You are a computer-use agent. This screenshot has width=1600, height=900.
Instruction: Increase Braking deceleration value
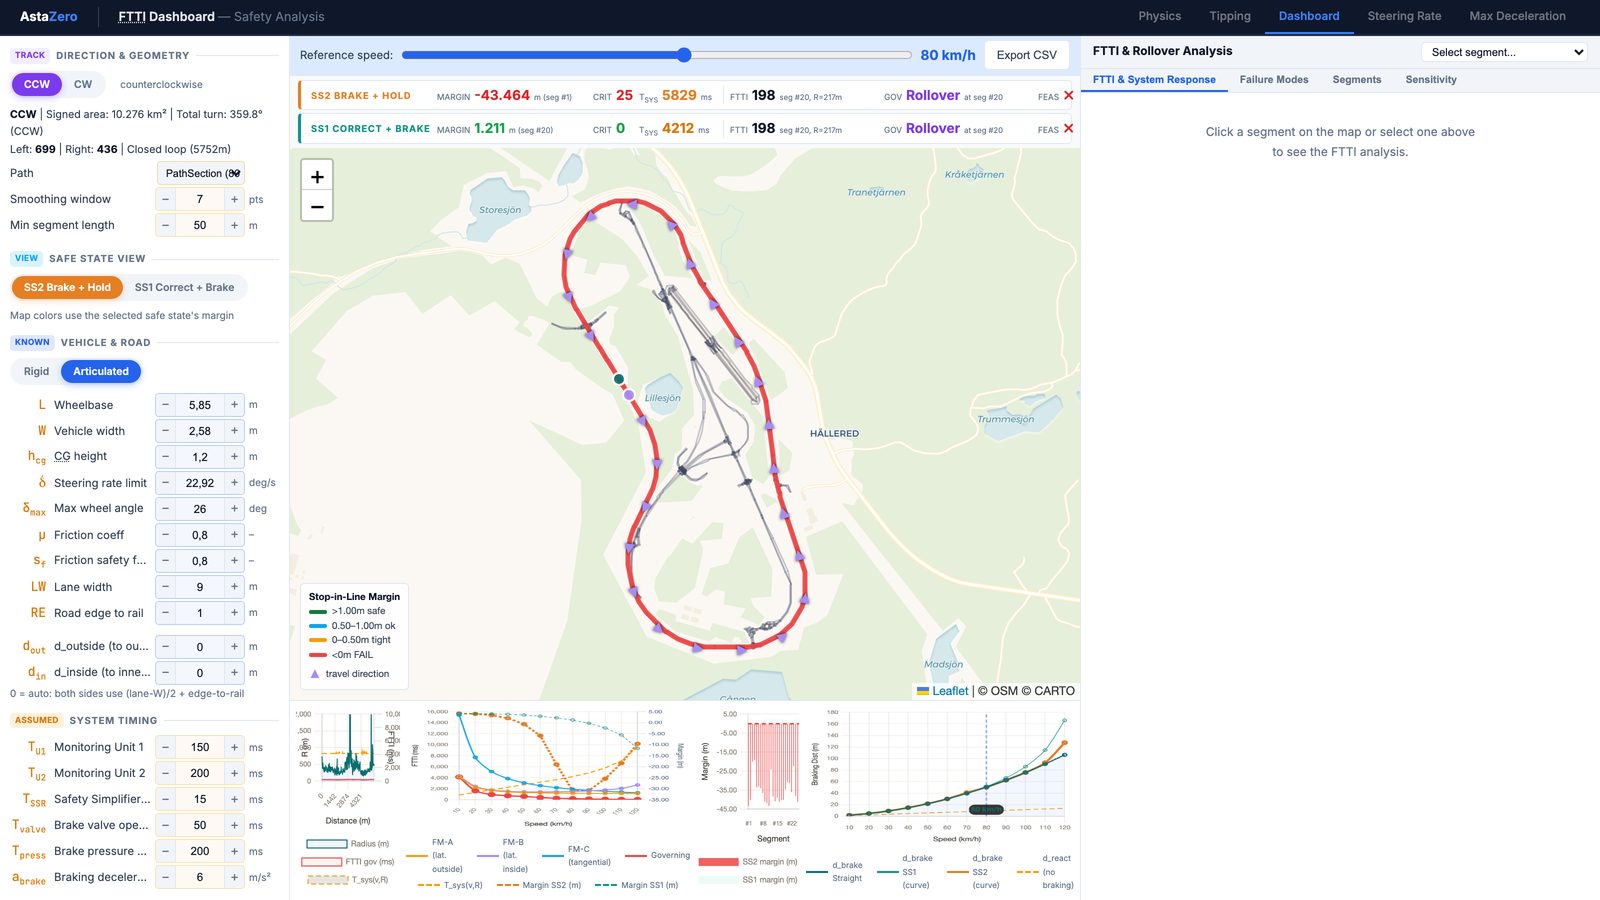click(234, 877)
